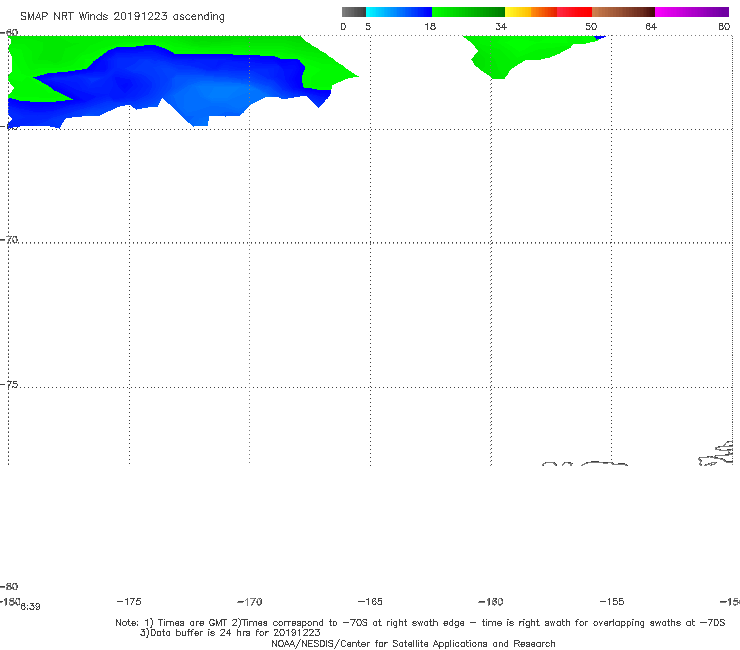
Task: Click the latitude label '-70'
Action: coord(9,240)
